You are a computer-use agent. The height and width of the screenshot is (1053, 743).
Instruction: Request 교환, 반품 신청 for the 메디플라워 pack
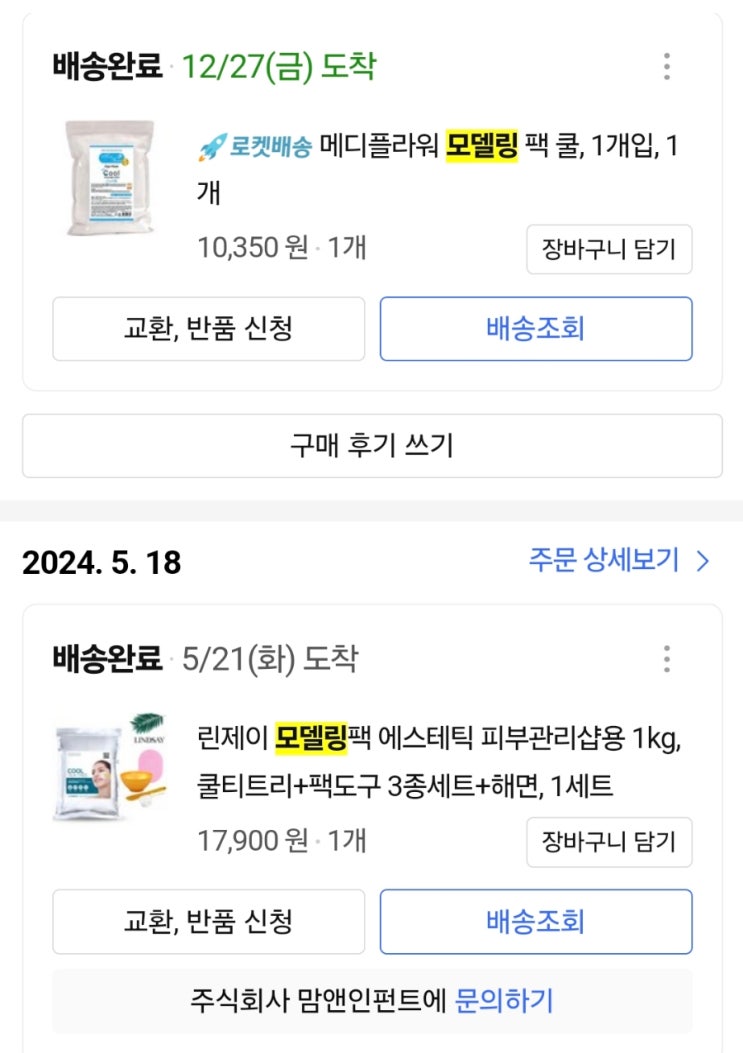(x=208, y=328)
